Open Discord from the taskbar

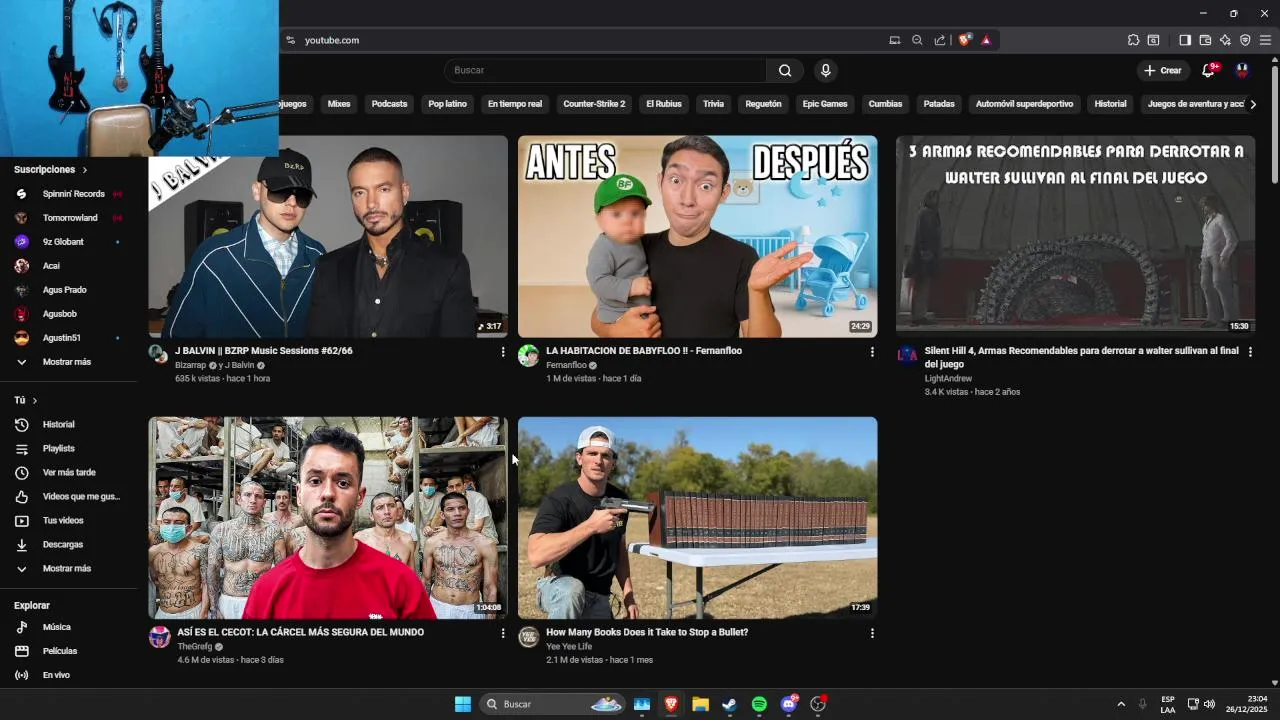pyautogui.click(x=789, y=704)
